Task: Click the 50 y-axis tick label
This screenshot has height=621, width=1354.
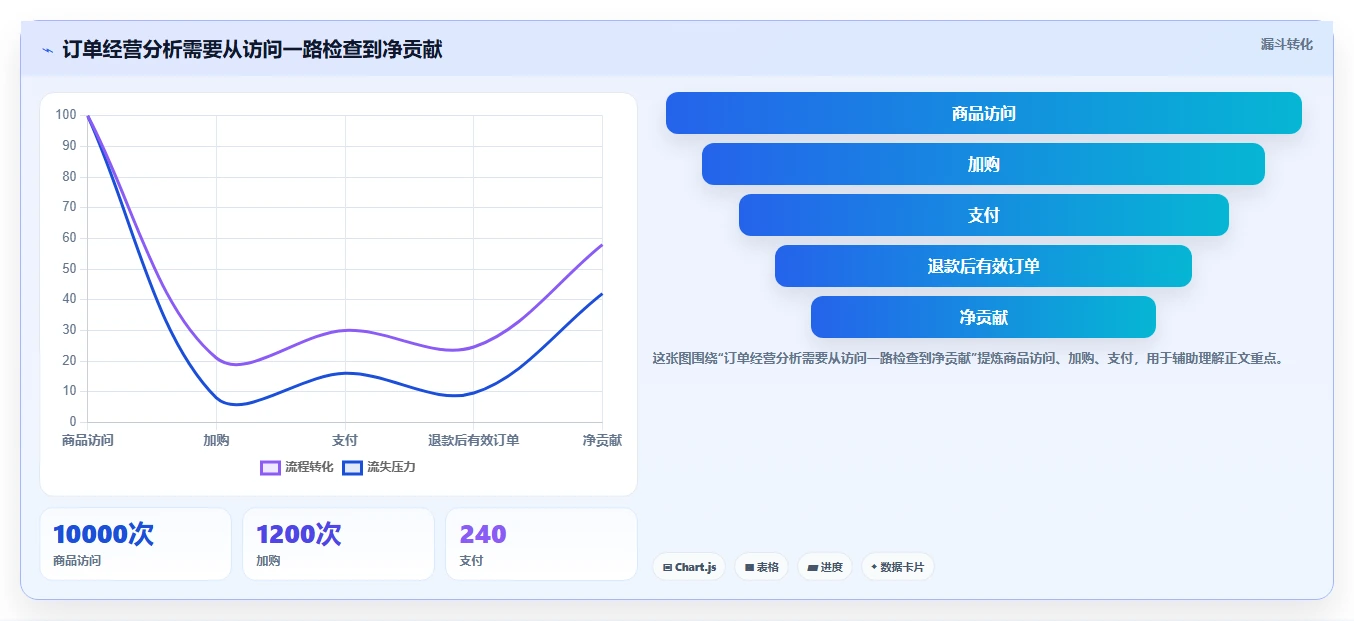Action: tap(69, 269)
